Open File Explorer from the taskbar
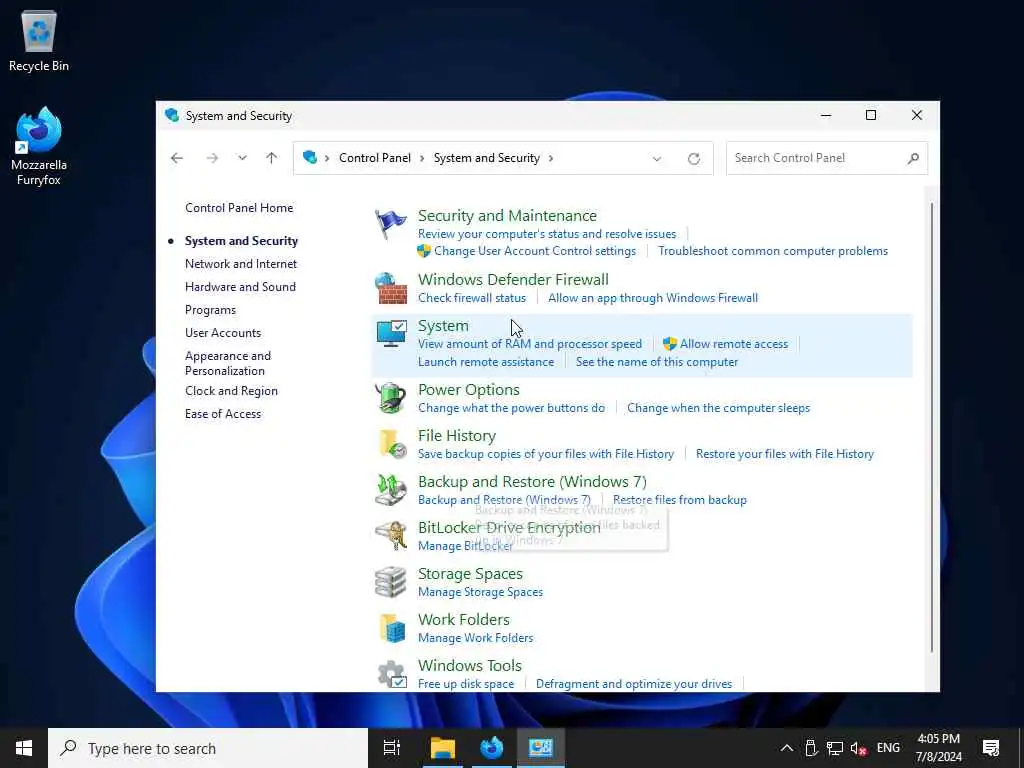Screen dimensions: 1024x768 (x=442, y=748)
